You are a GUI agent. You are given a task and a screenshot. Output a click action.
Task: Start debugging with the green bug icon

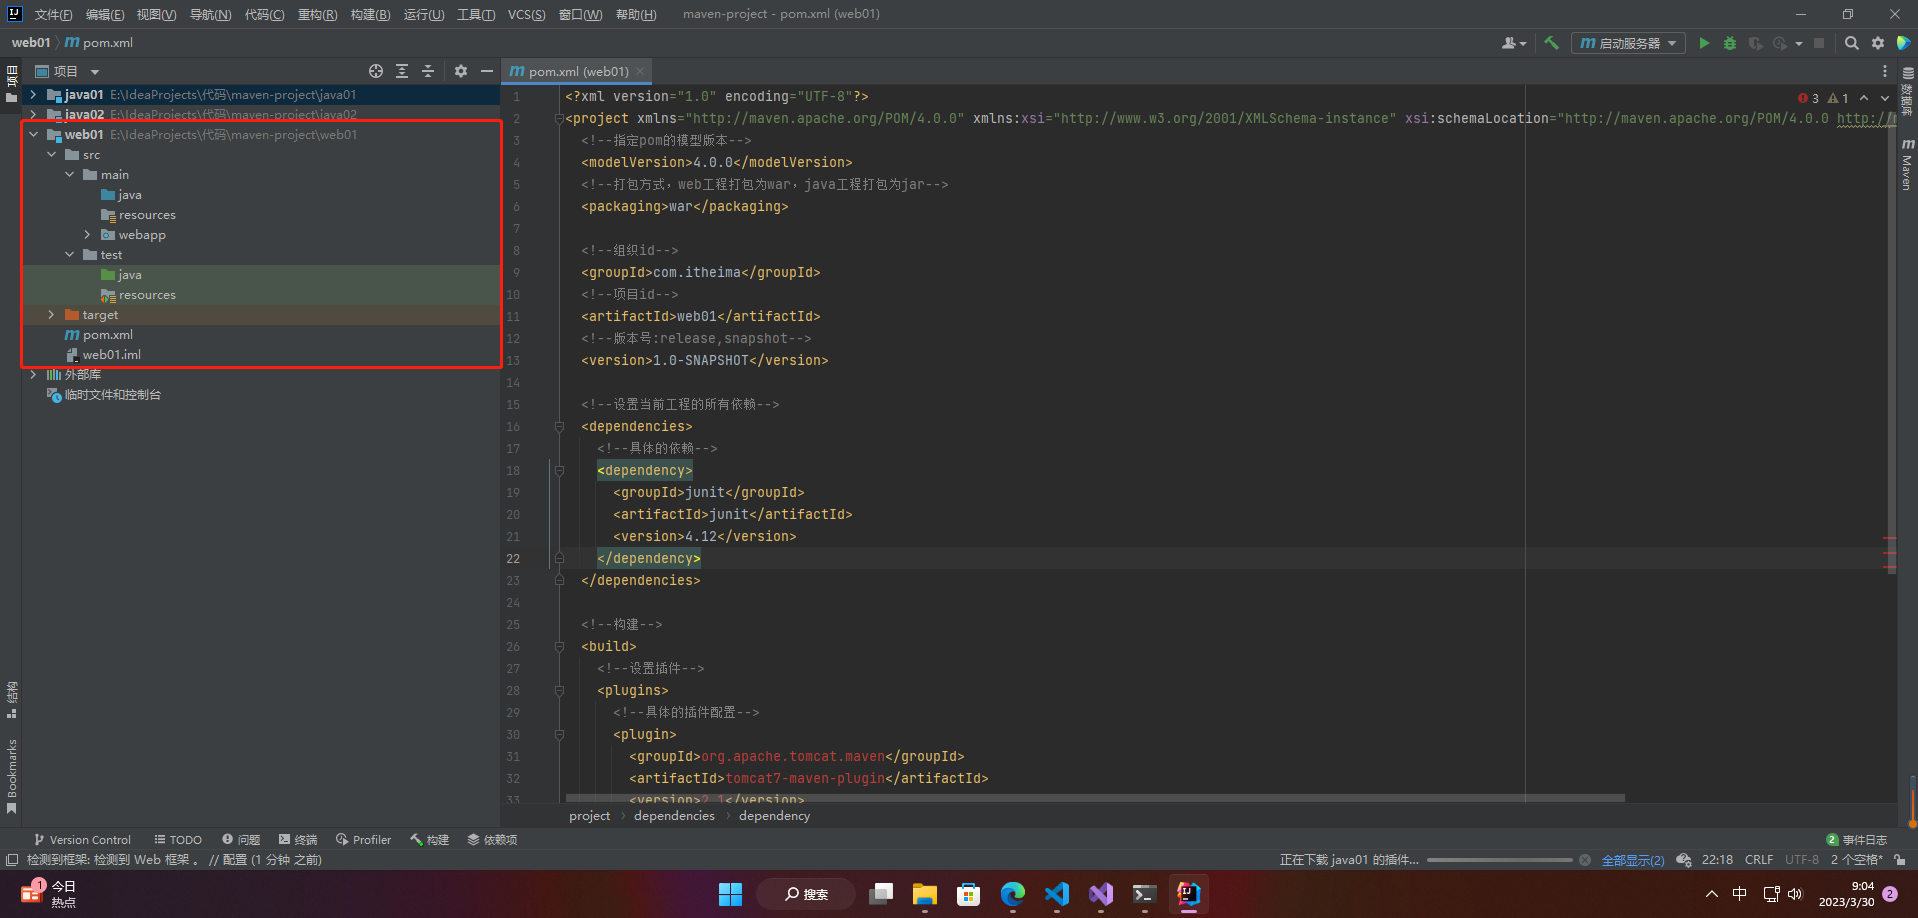pos(1730,43)
